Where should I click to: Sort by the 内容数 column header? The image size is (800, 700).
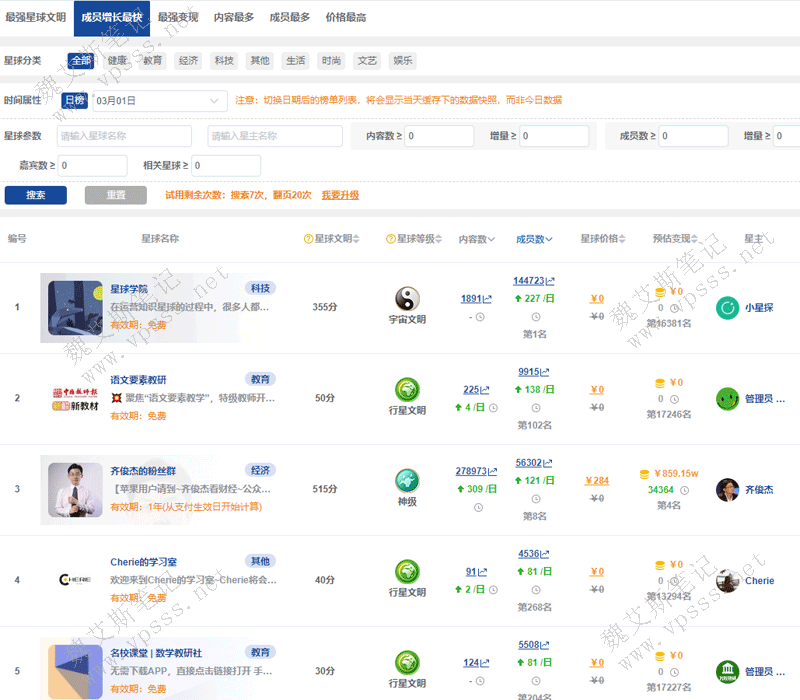tap(477, 239)
